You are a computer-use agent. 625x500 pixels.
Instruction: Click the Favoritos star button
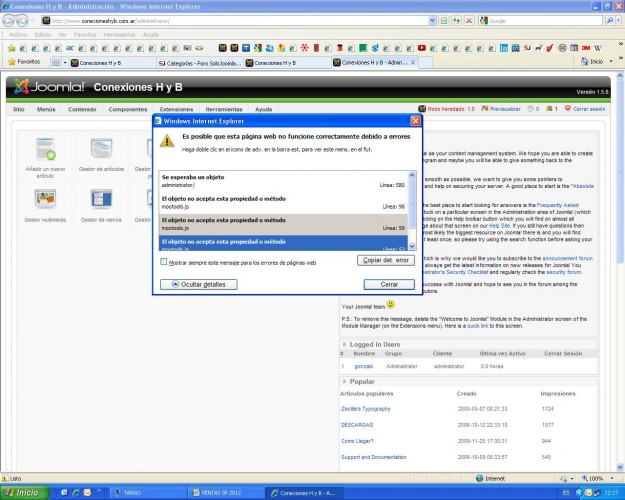click(x=24, y=62)
